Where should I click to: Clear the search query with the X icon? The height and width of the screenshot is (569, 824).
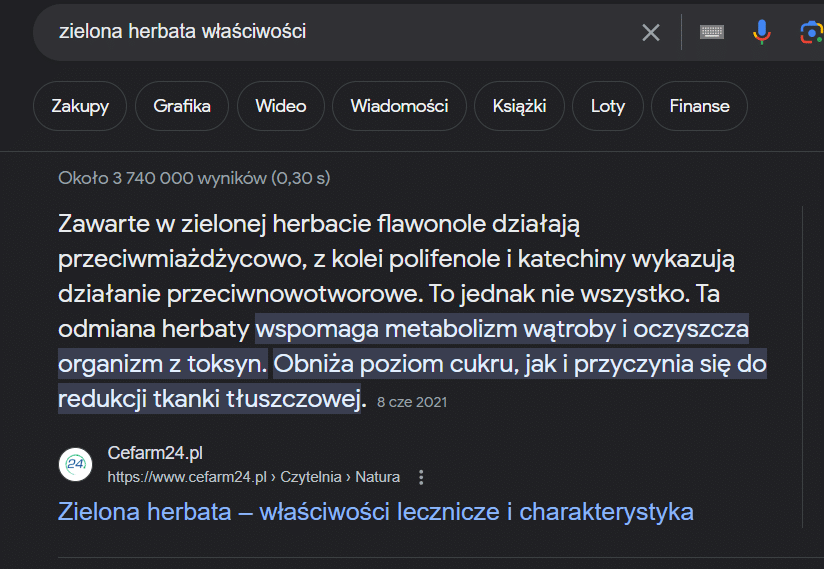tap(651, 33)
